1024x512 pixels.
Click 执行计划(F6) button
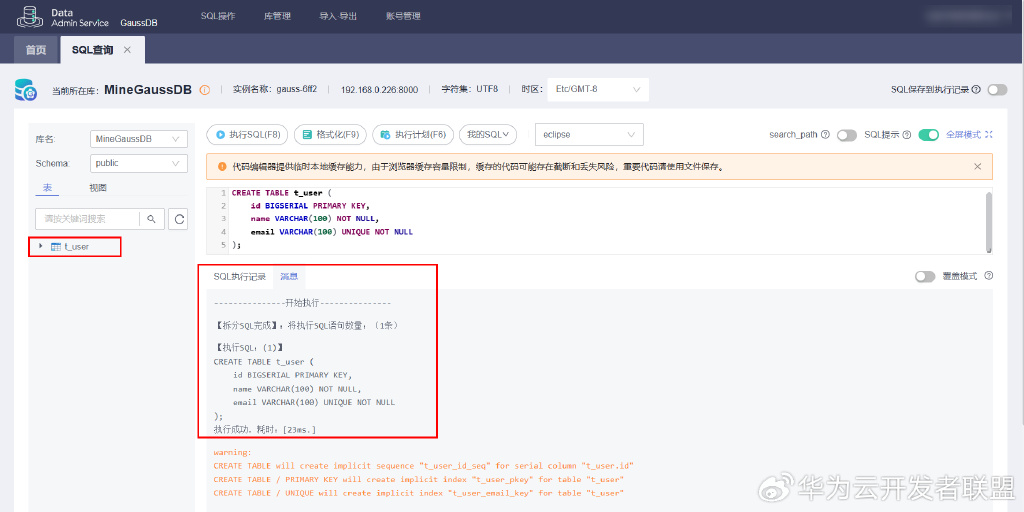pos(413,135)
